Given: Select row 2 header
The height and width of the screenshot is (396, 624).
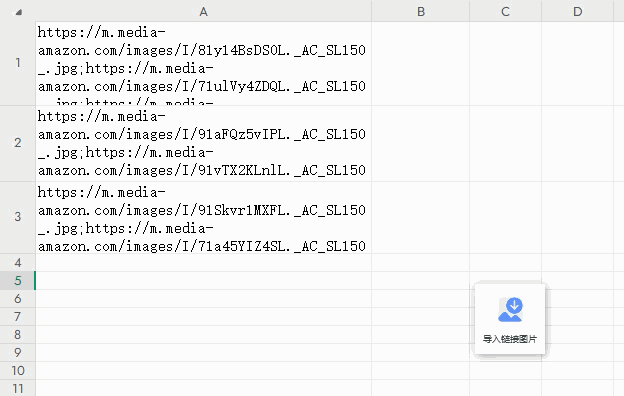Looking at the screenshot, I should tap(18, 143).
